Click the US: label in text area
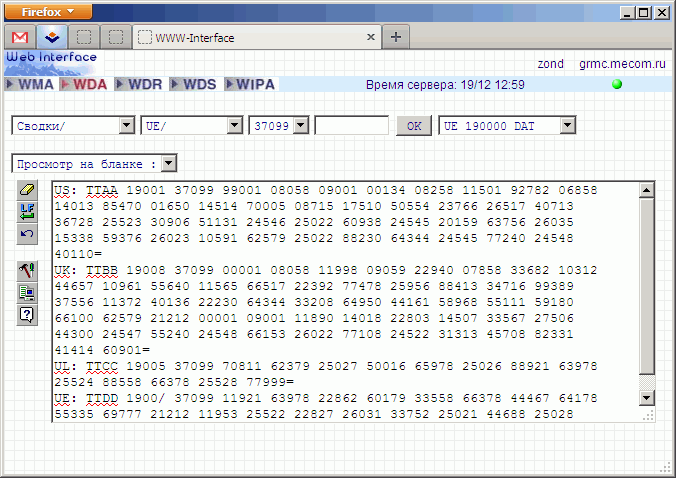 coord(65,190)
